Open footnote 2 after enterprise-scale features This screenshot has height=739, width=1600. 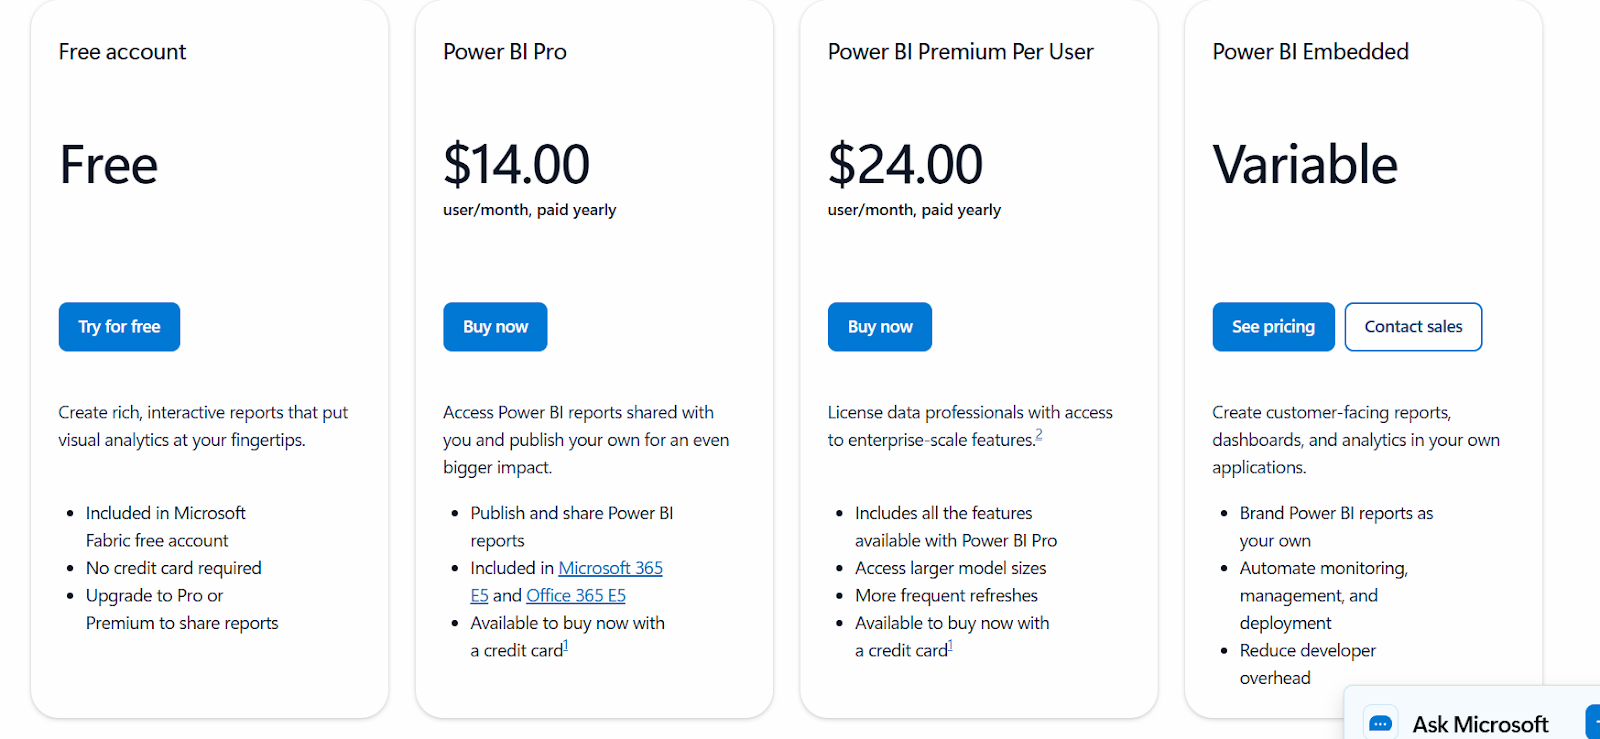pyautogui.click(x=1039, y=435)
